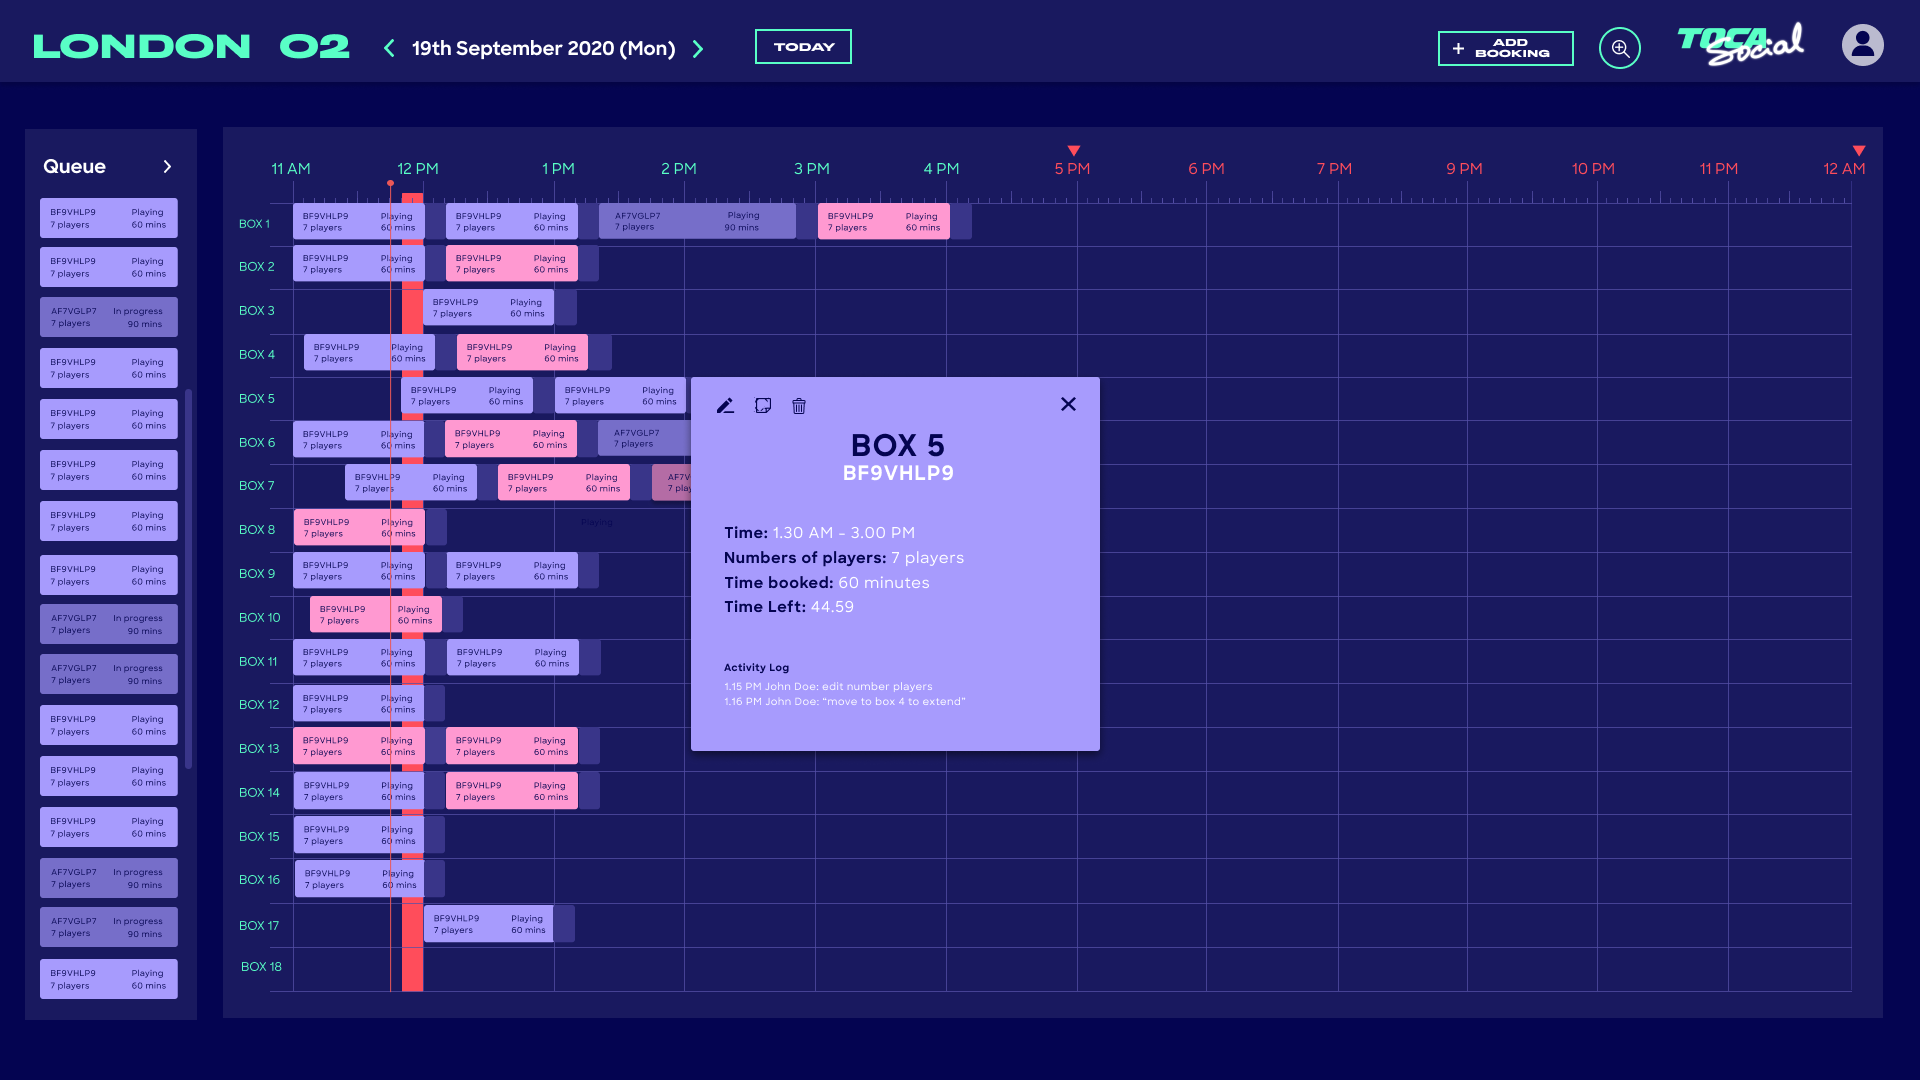
Task: Go to the previous day arrow
Action: (389, 48)
